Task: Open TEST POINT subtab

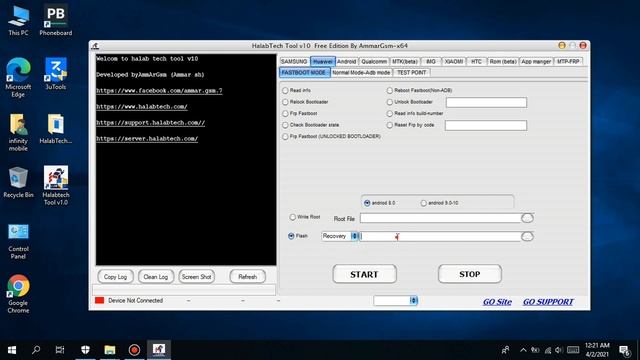Action: click(x=411, y=72)
